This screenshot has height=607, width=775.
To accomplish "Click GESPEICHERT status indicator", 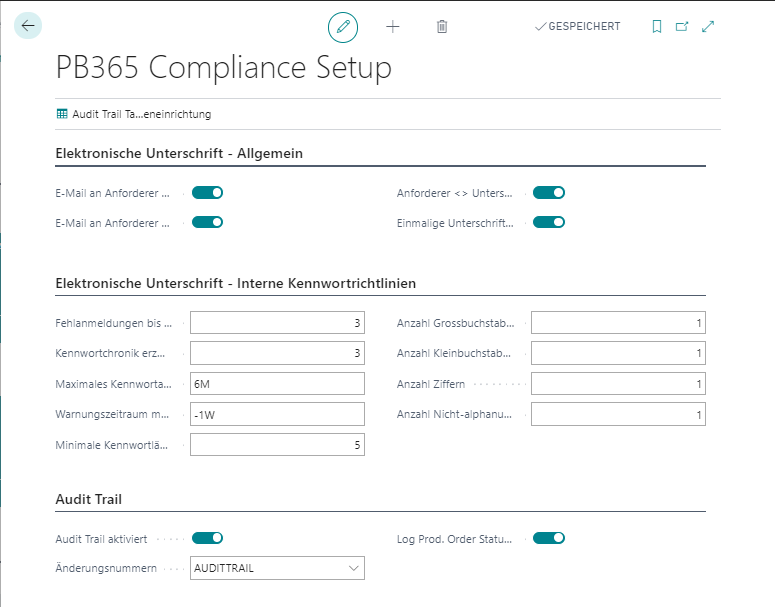I will [x=578, y=26].
